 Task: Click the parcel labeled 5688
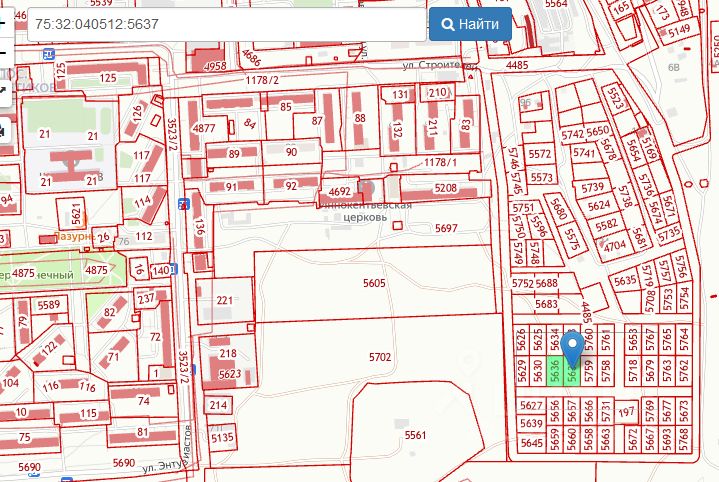click(x=546, y=283)
